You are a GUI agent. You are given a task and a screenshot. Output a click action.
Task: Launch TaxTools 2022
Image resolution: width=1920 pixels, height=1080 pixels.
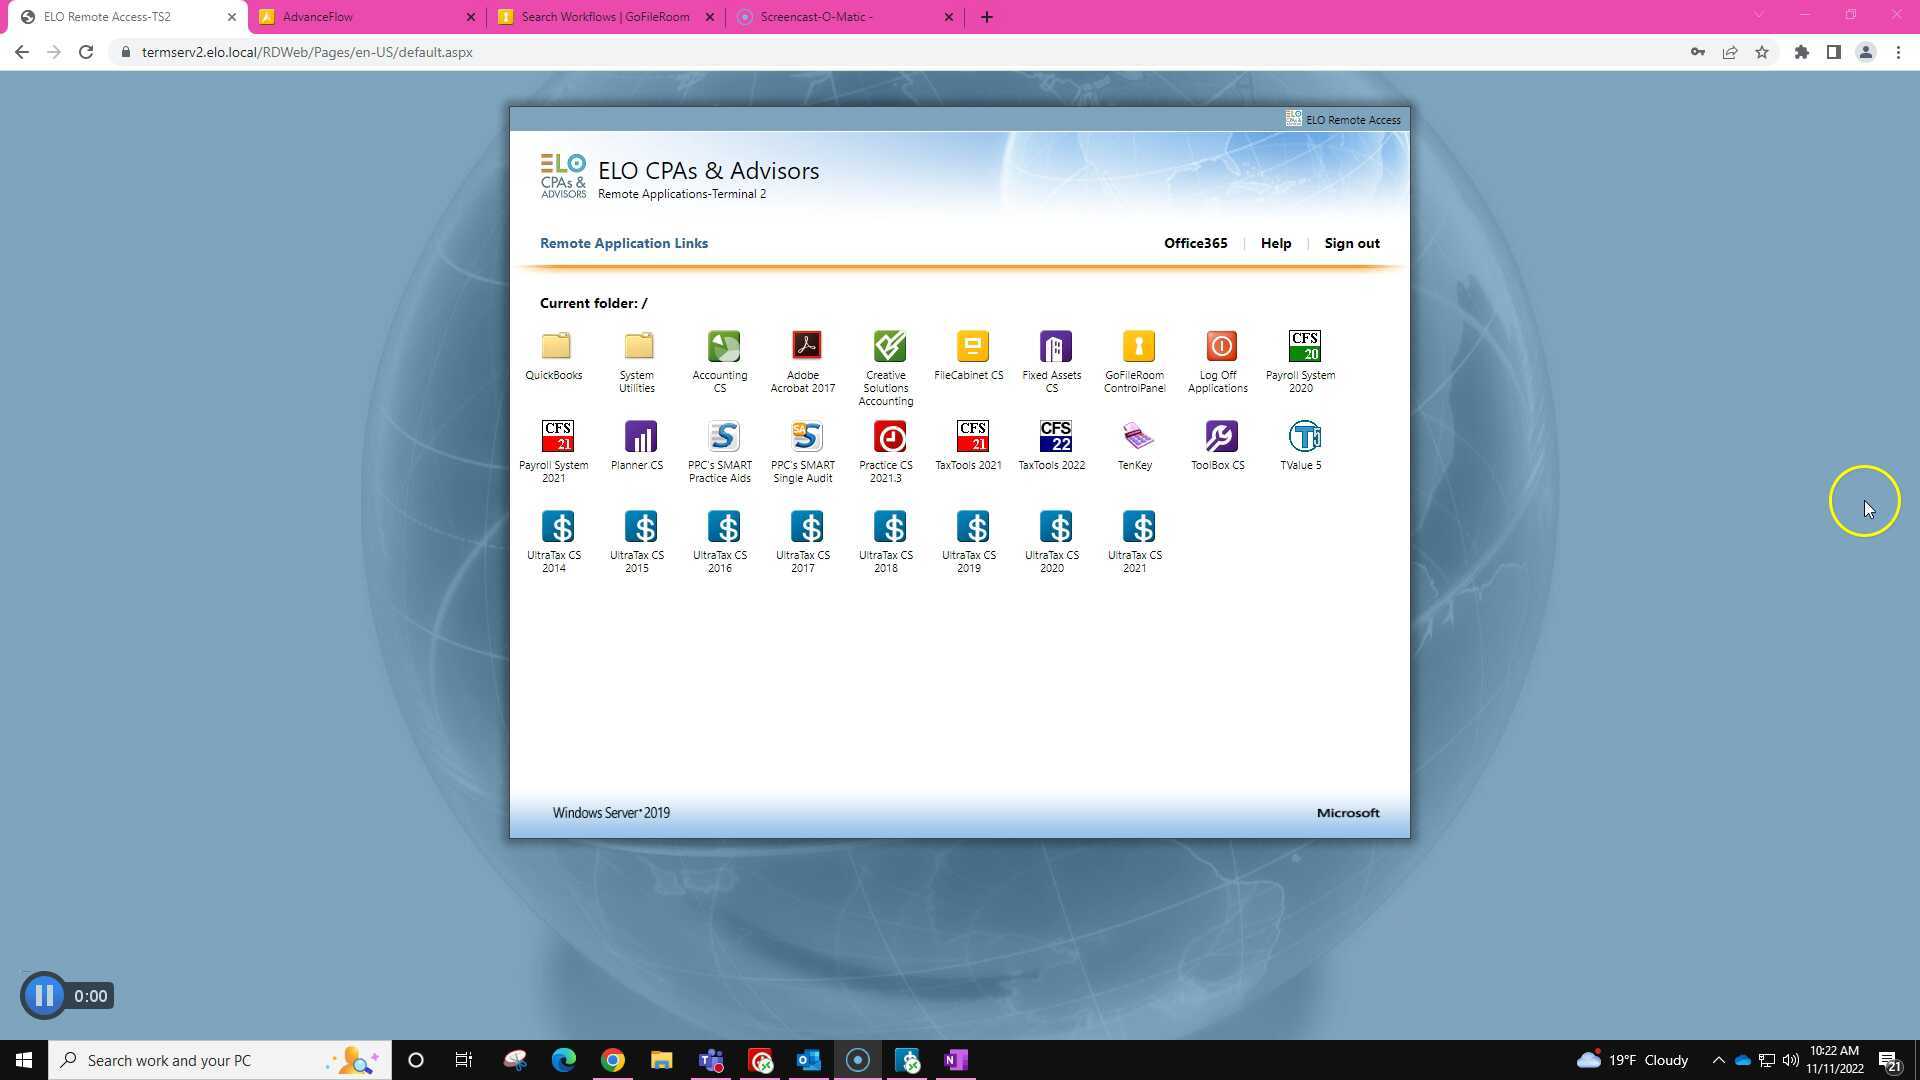(x=1054, y=438)
